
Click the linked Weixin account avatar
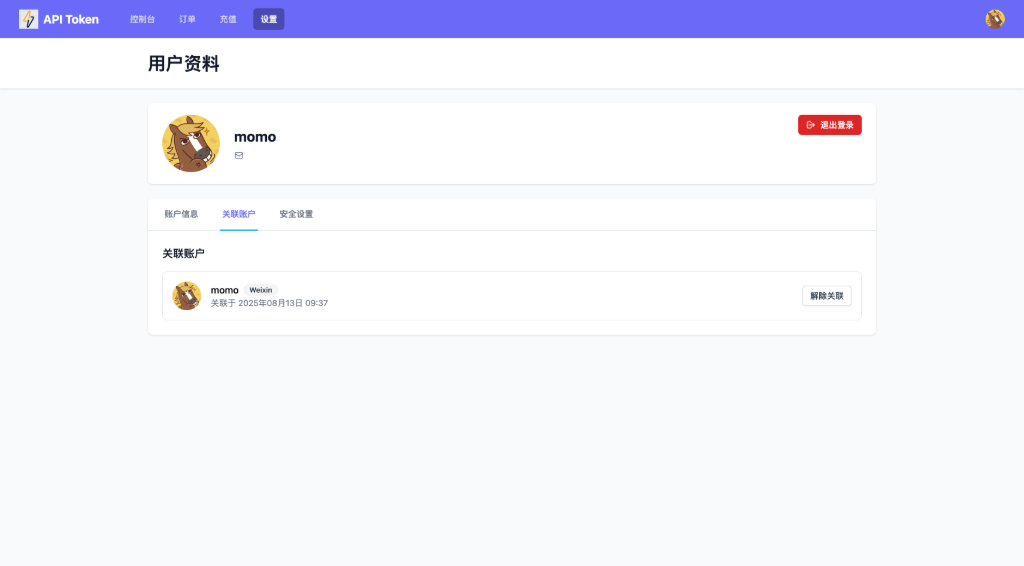pos(187,296)
